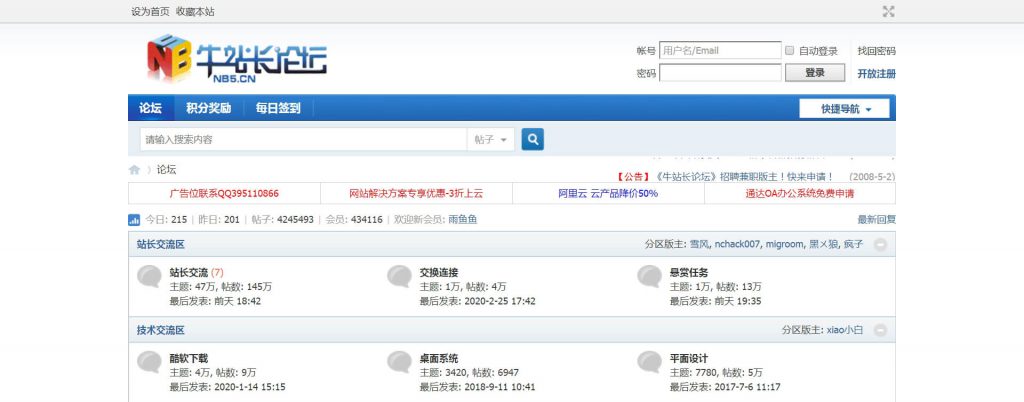This screenshot has height=402, width=1024.
Task: Open the 快捷导航 dropdown
Action: 846,109
